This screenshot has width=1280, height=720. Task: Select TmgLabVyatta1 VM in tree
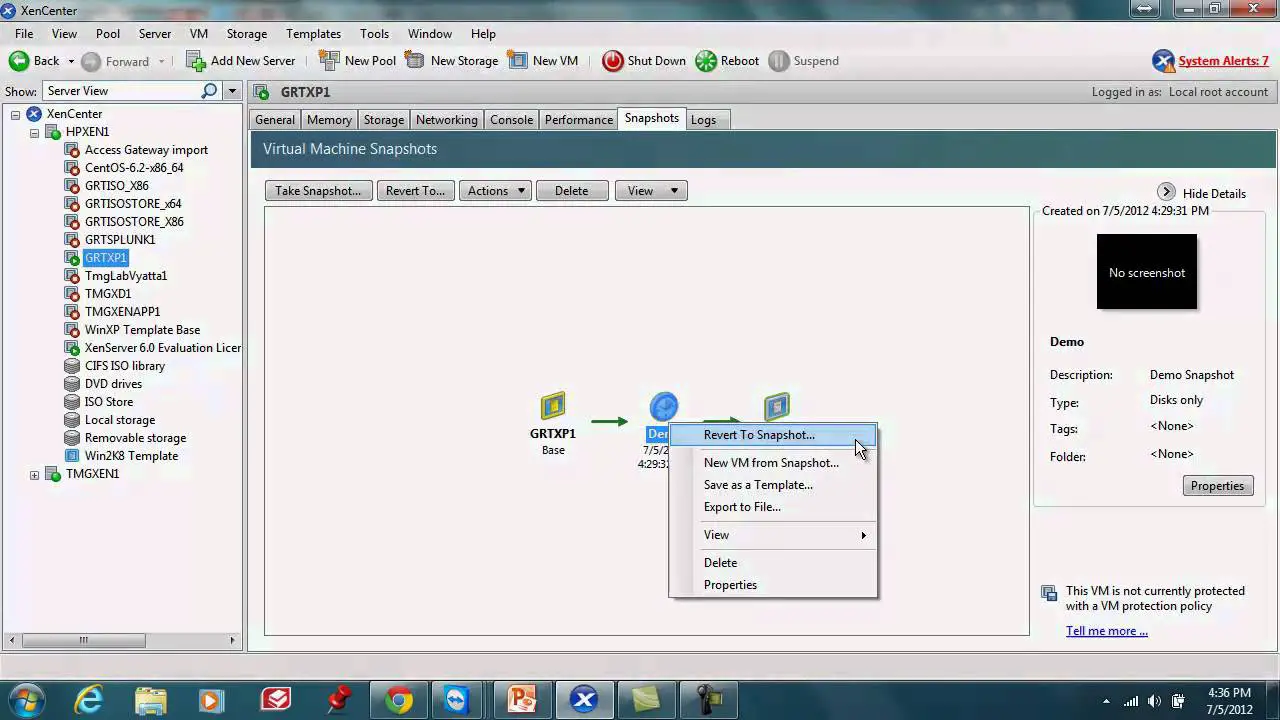click(126, 276)
